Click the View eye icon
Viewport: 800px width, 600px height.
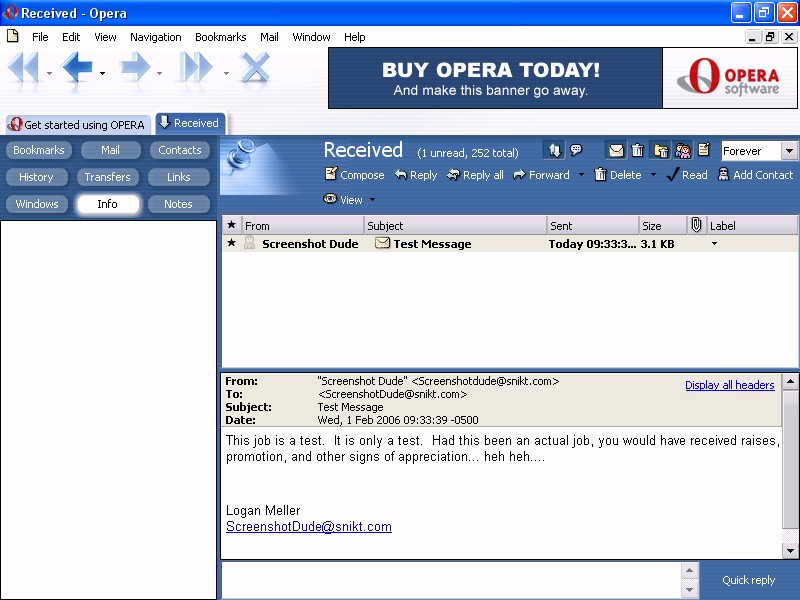click(x=330, y=198)
